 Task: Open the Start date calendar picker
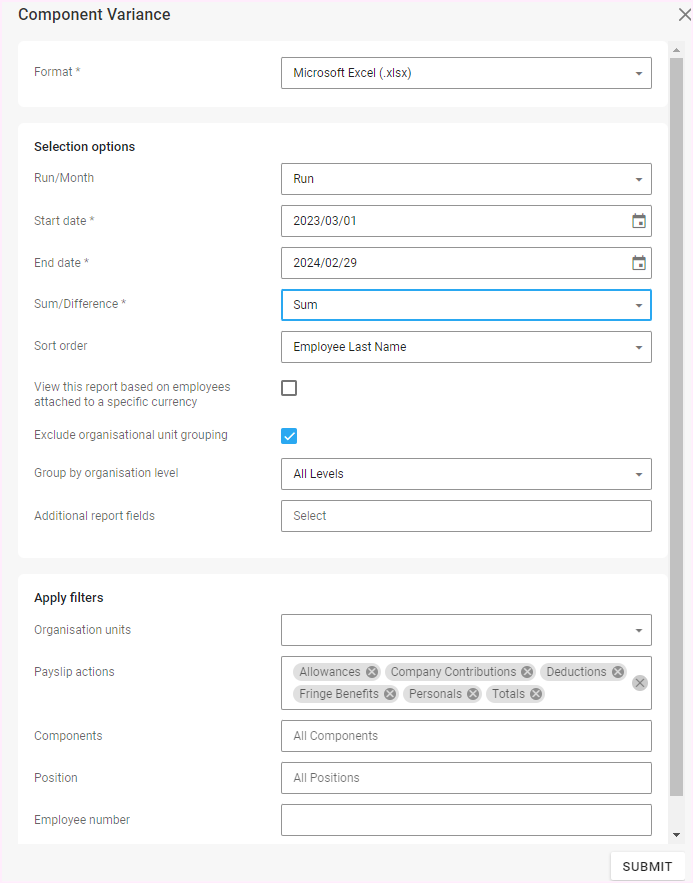click(x=639, y=221)
